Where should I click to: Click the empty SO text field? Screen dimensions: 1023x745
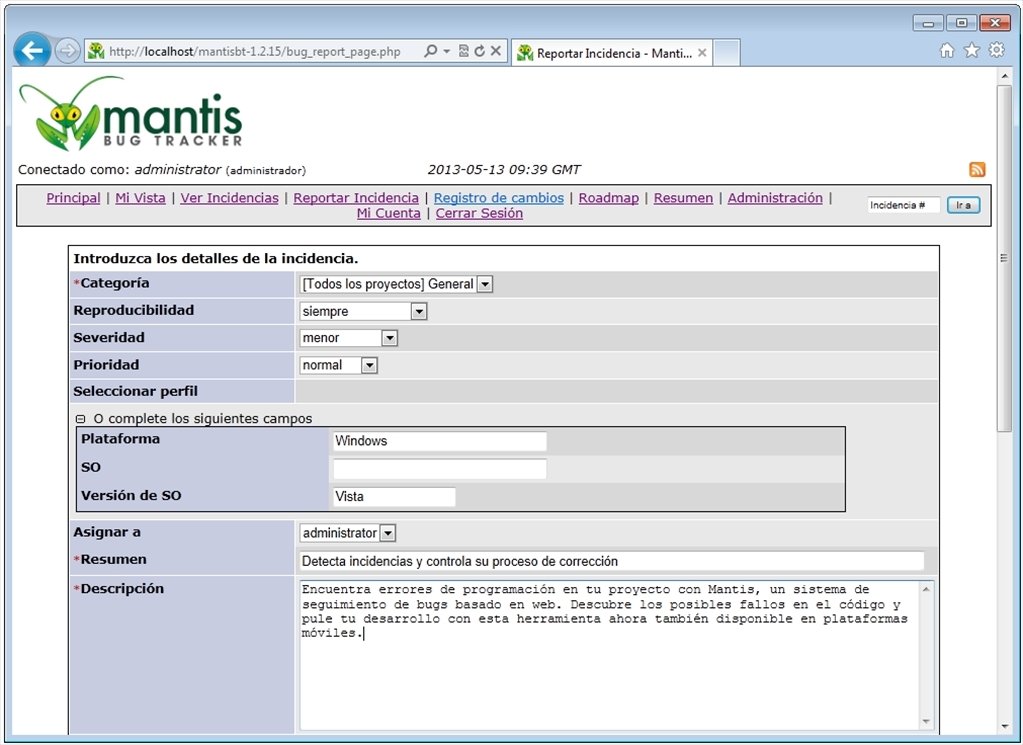pos(440,469)
